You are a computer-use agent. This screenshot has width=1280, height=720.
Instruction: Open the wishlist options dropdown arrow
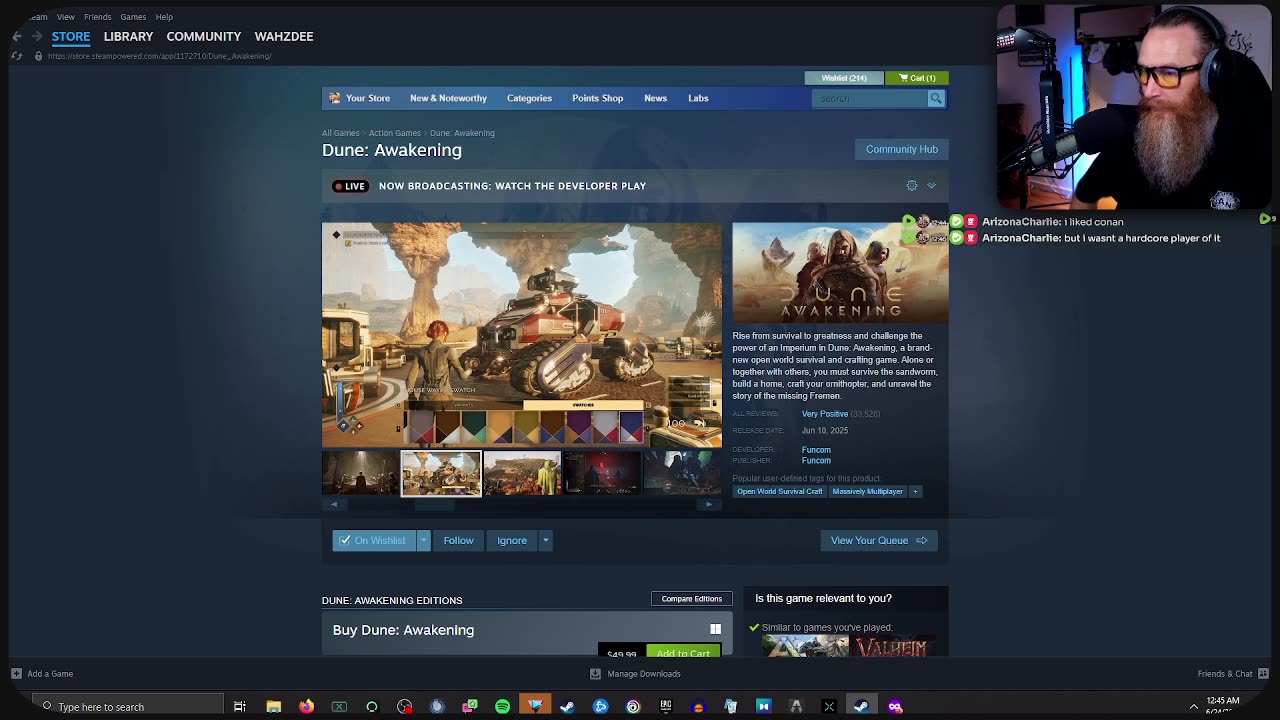point(423,540)
